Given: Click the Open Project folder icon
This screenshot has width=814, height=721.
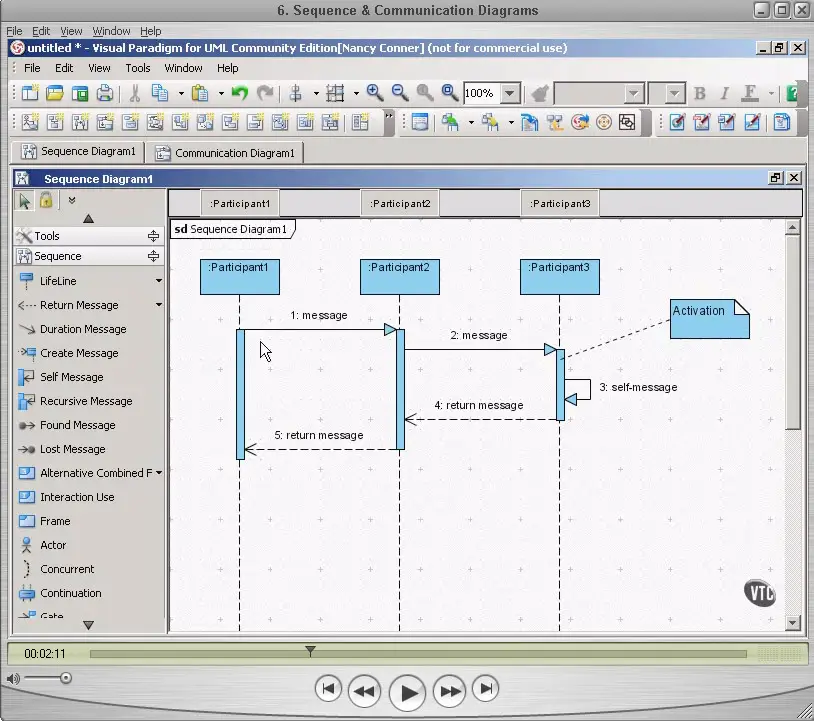Looking at the screenshot, I should tap(55, 93).
